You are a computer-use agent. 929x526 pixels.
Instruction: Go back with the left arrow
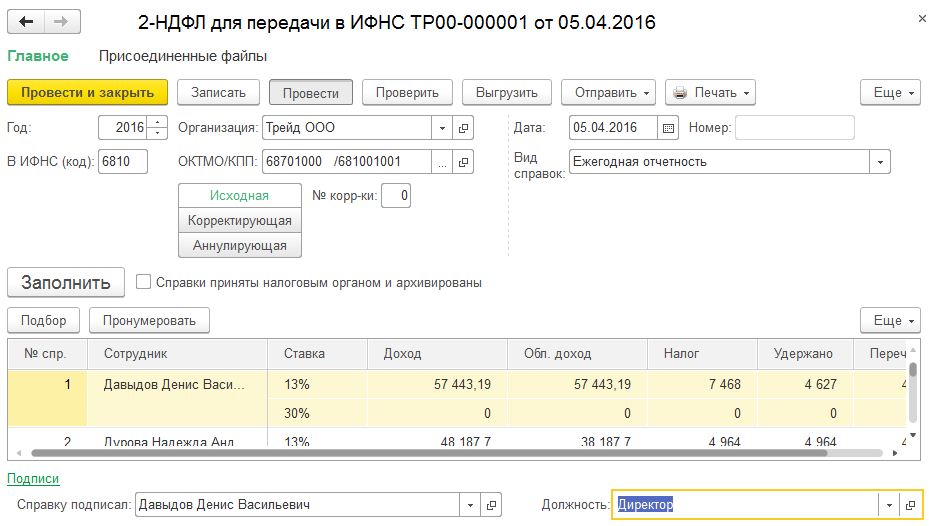click(26, 22)
